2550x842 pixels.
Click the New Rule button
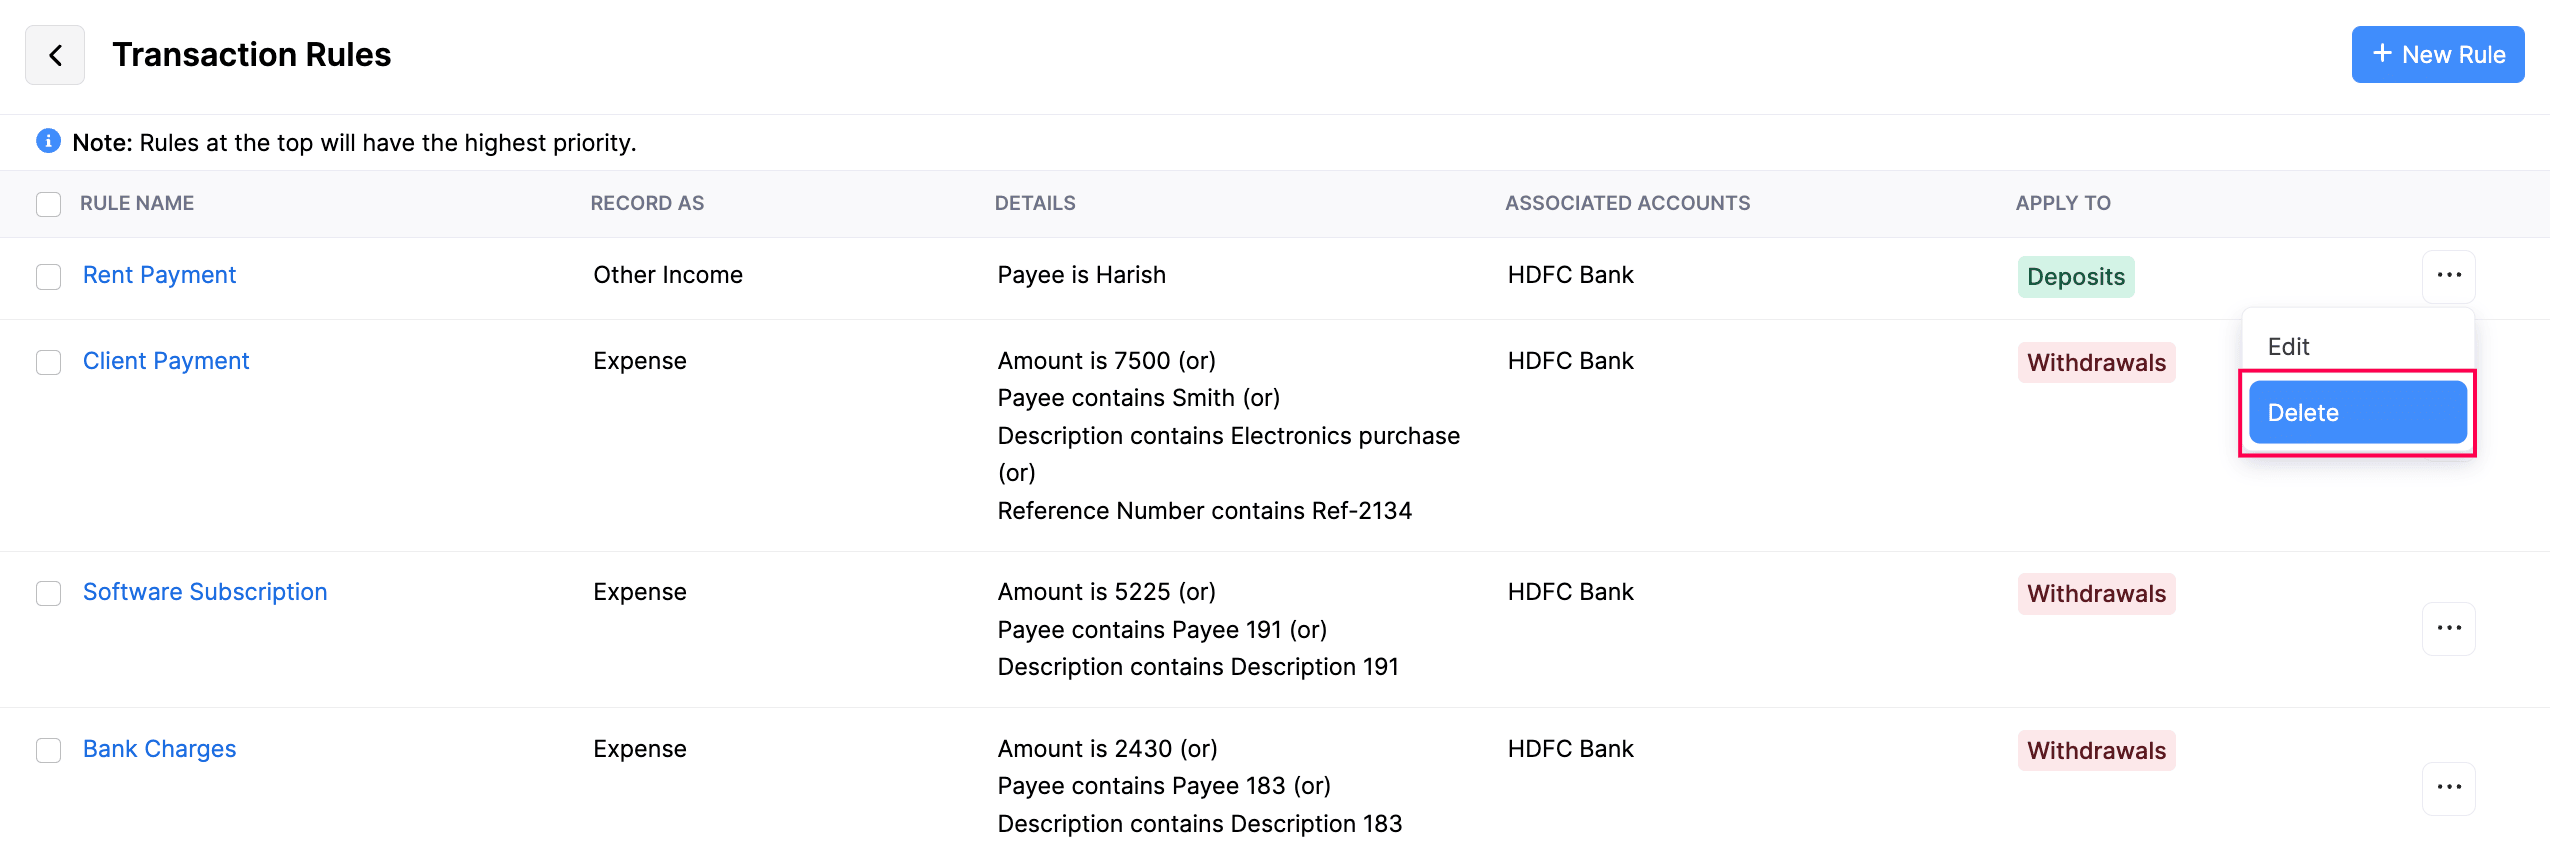(x=2437, y=55)
